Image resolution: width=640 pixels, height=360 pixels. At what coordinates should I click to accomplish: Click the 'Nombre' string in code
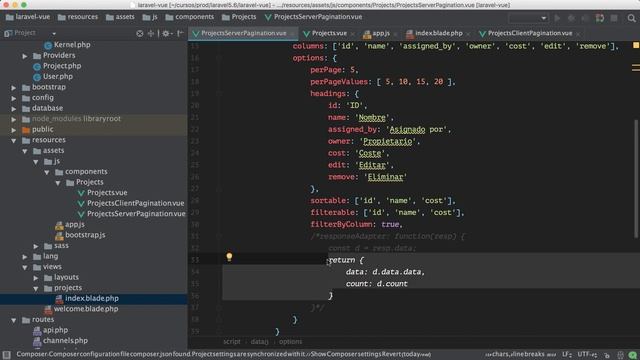[371, 118]
